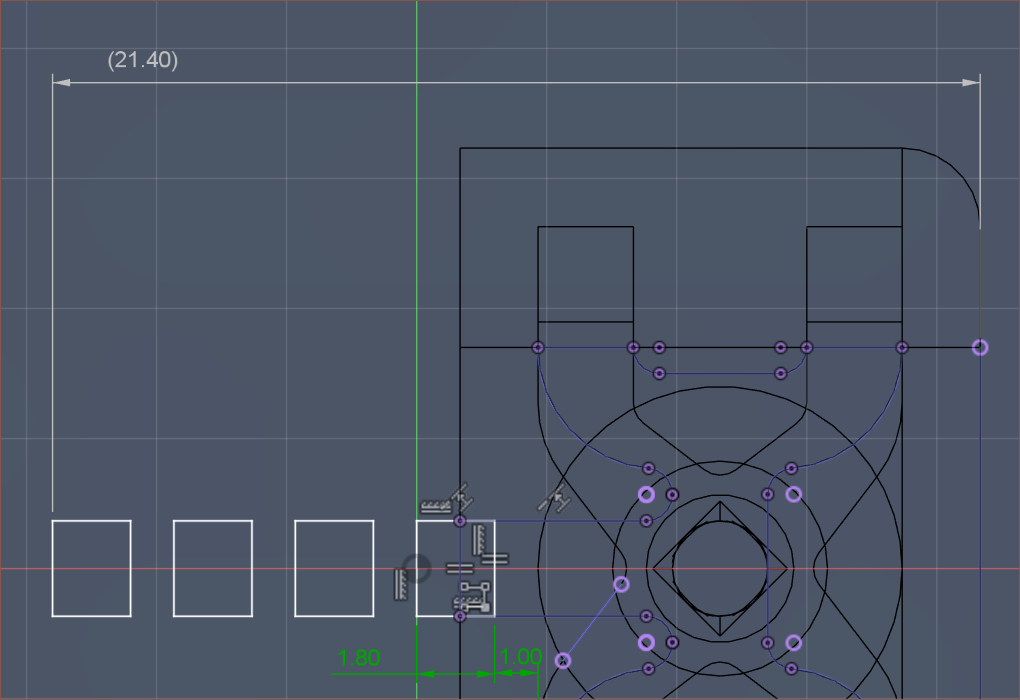Image resolution: width=1020 pixels, height=700 pixels.
Task: Click the 1.00 dimension value
Action: coord(520,657)
